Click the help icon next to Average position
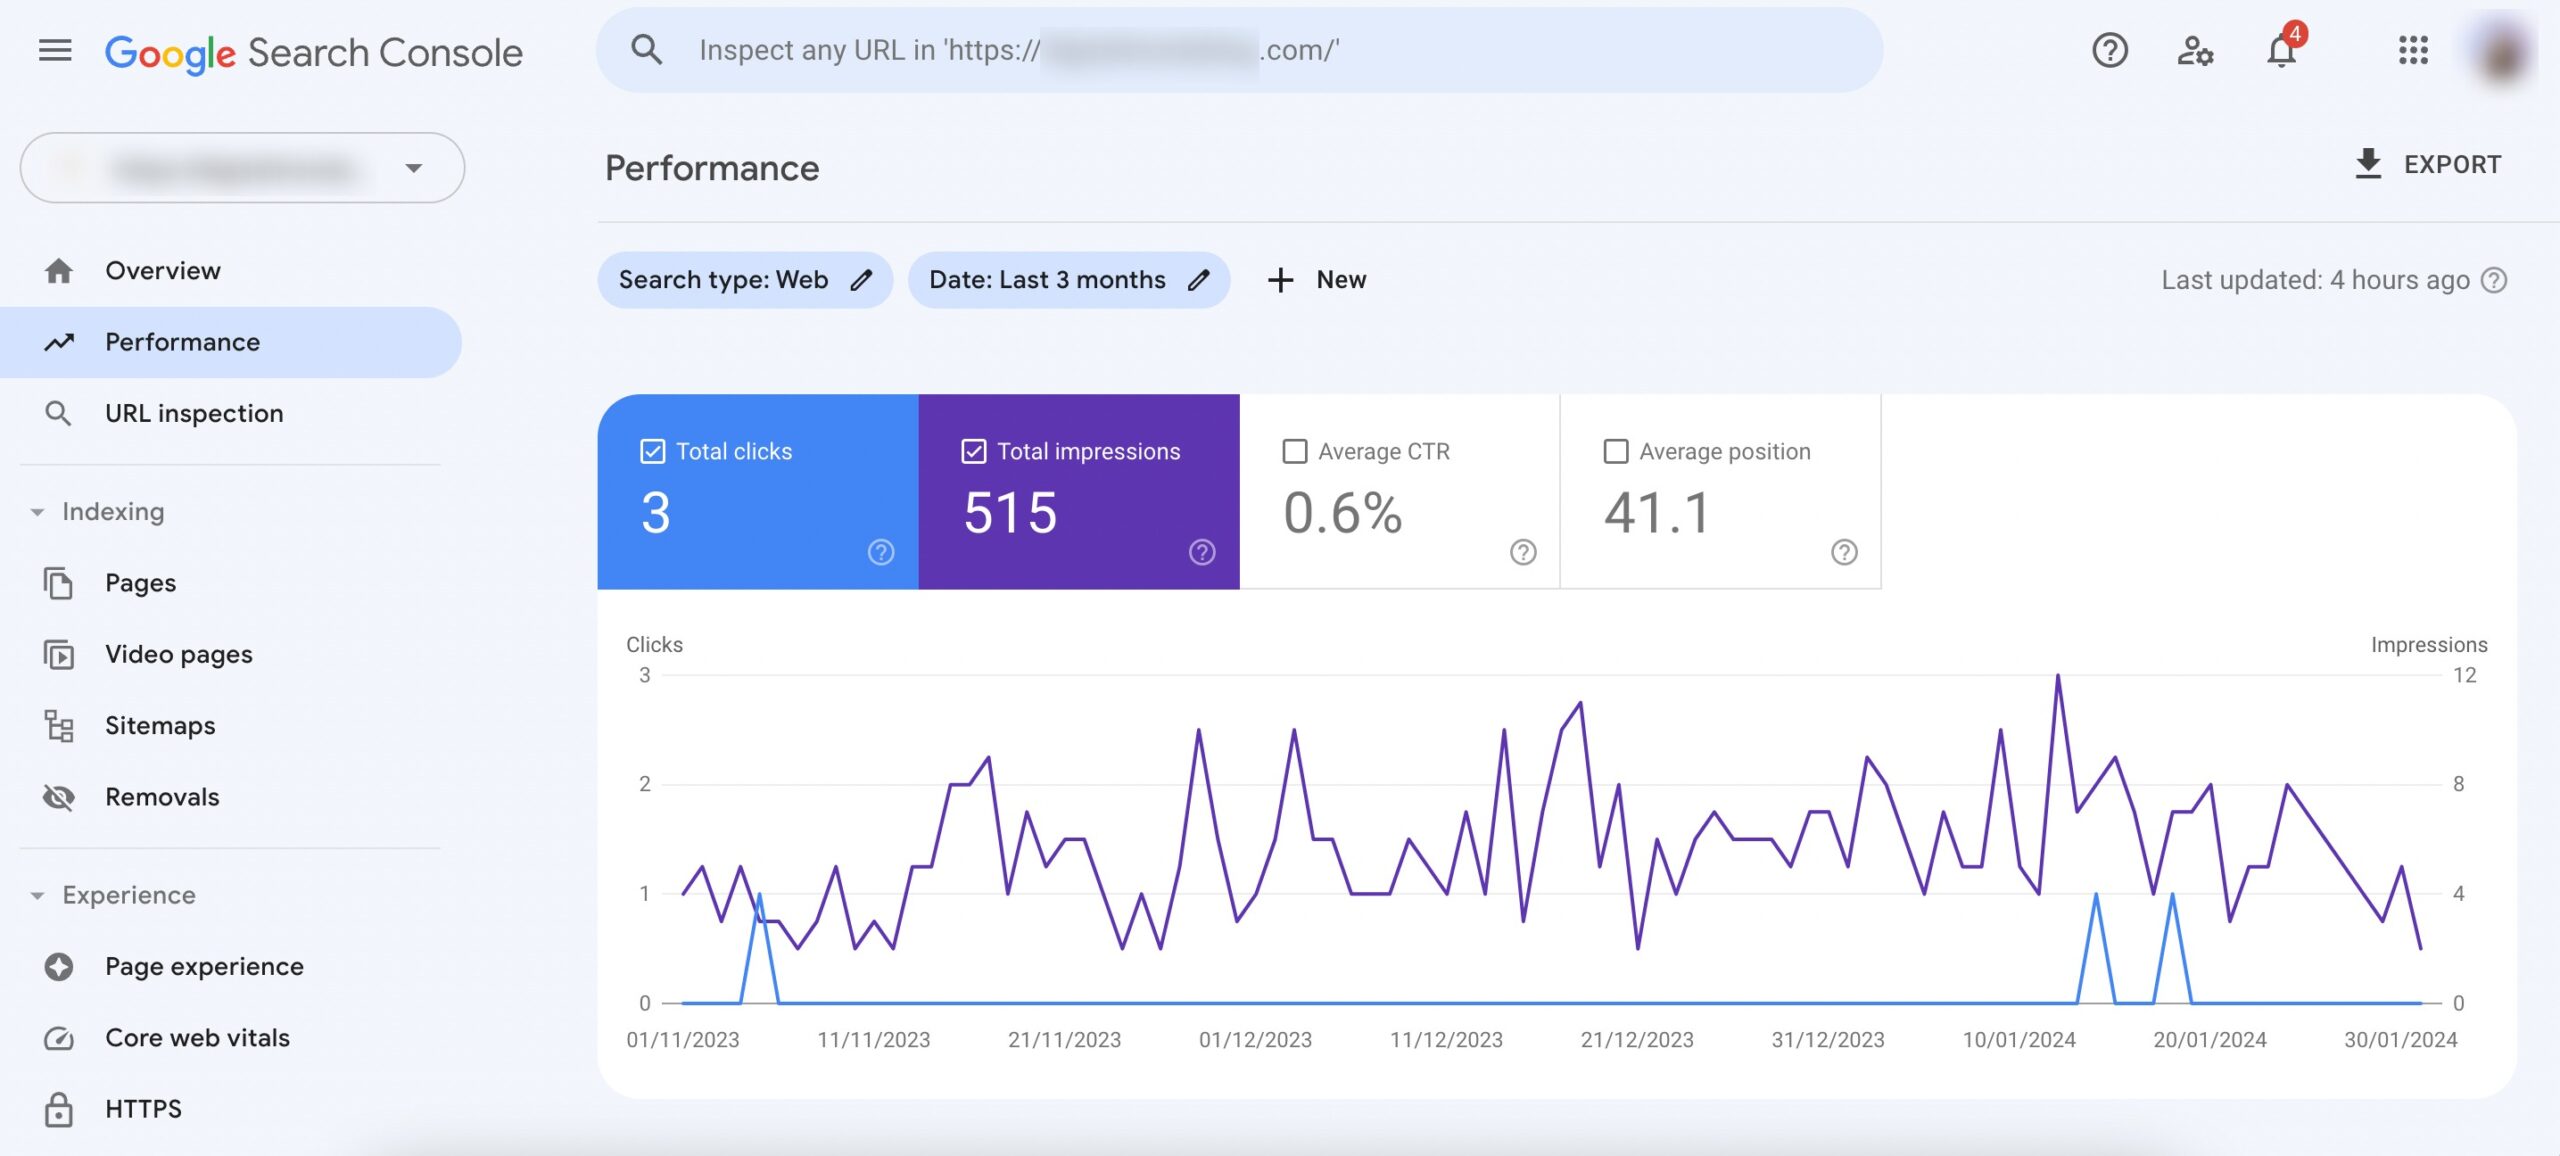 1845,554
